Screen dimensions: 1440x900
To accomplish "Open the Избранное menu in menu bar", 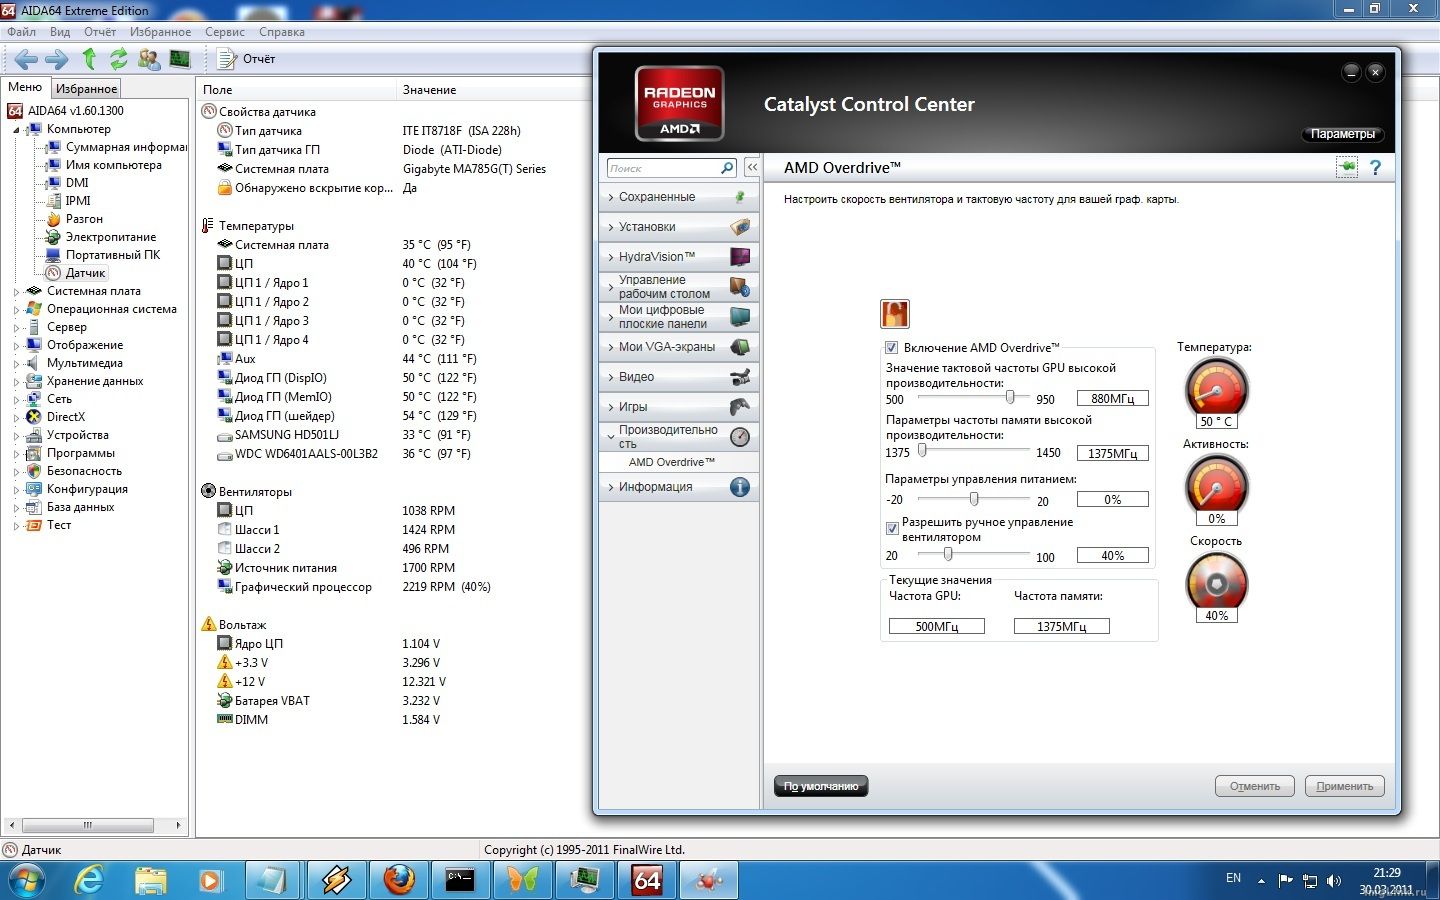I will click(x=160, y=32).
